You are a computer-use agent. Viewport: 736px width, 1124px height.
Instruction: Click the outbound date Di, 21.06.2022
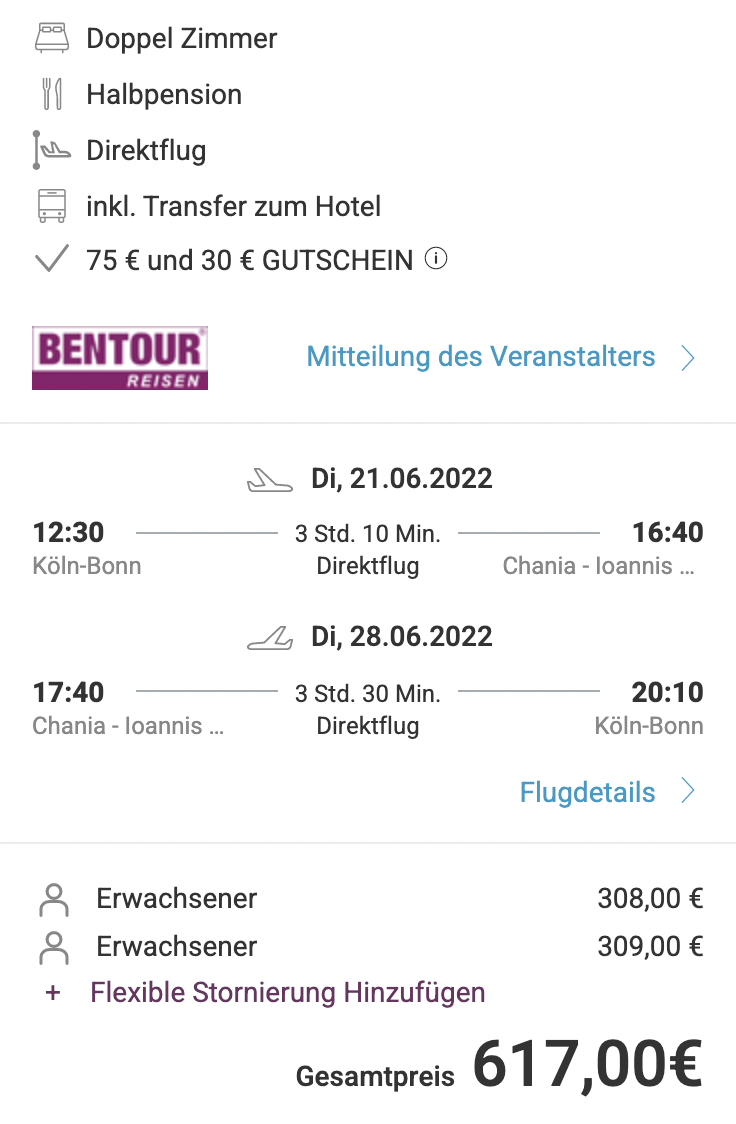(x=401, y=479)
